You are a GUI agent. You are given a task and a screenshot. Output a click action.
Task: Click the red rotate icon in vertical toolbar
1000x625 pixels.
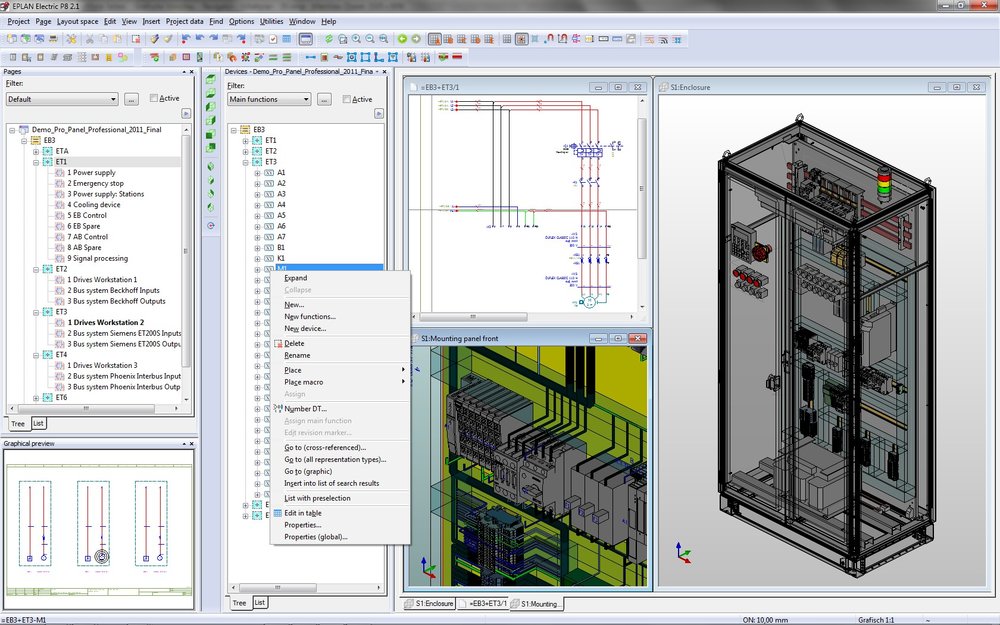211,226
